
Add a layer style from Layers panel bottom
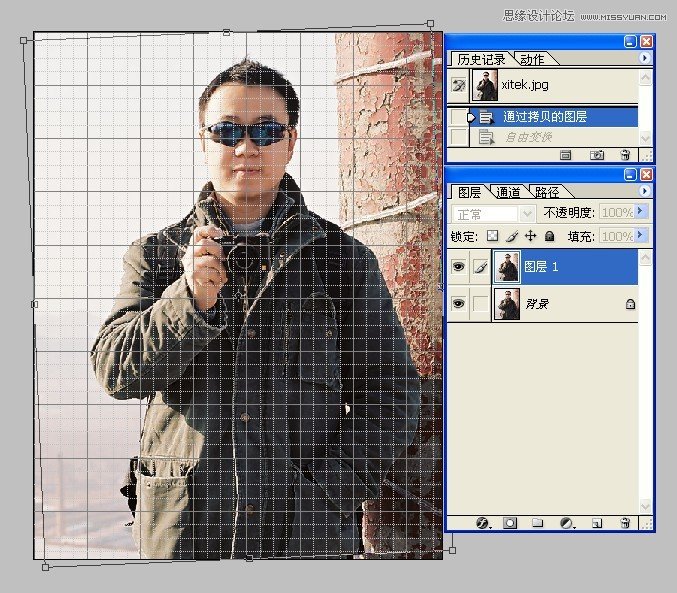click(483, 523)
